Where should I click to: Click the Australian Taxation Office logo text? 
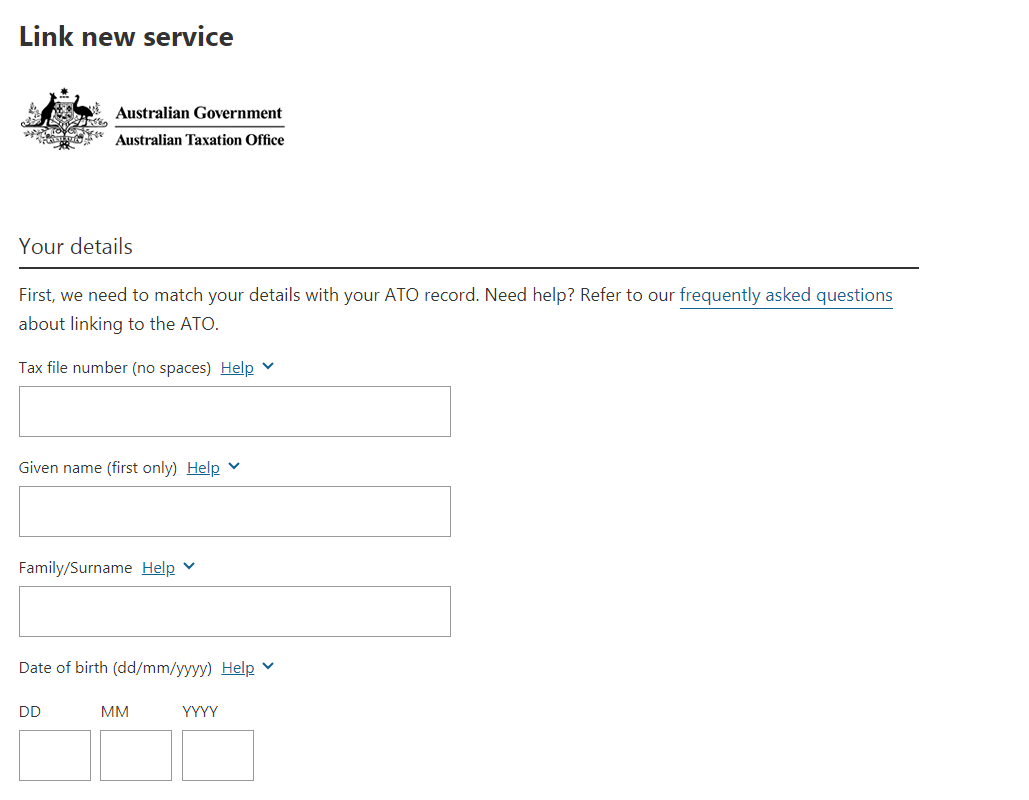tap(200, 140)
